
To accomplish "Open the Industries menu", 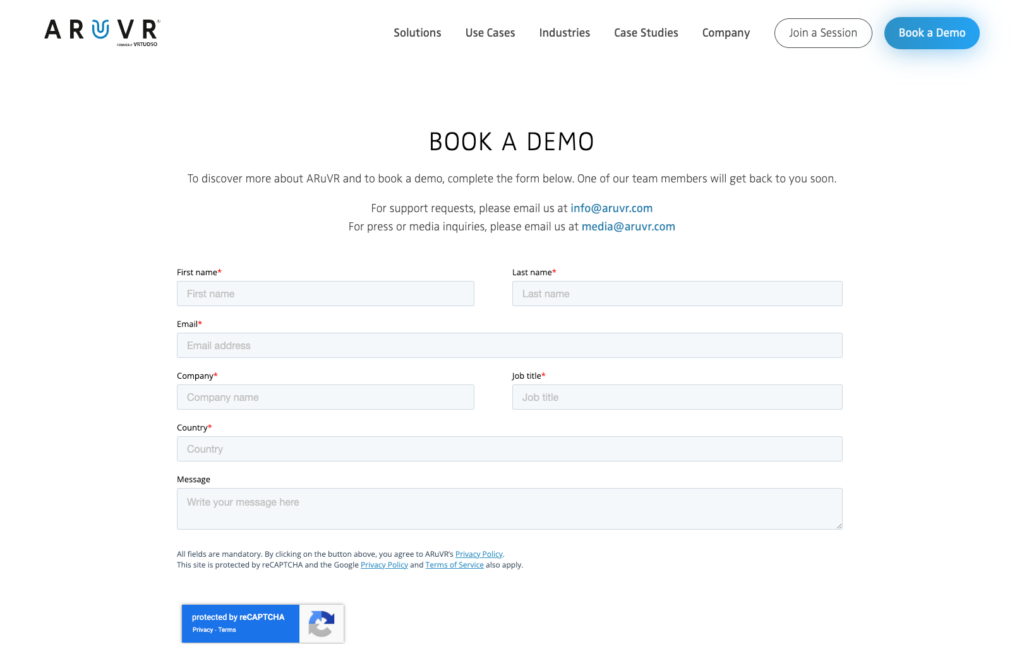I will (564, 33).
